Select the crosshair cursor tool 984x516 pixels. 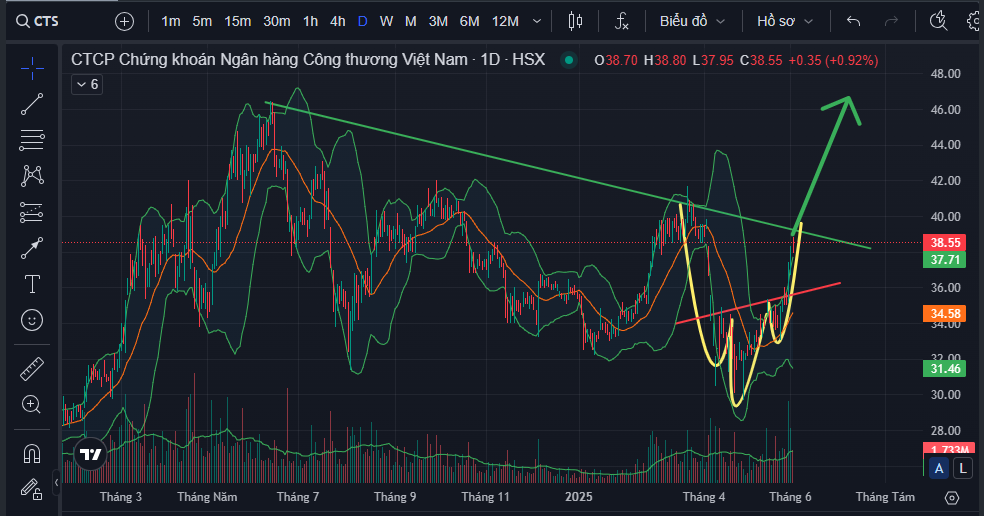point(32,68)
